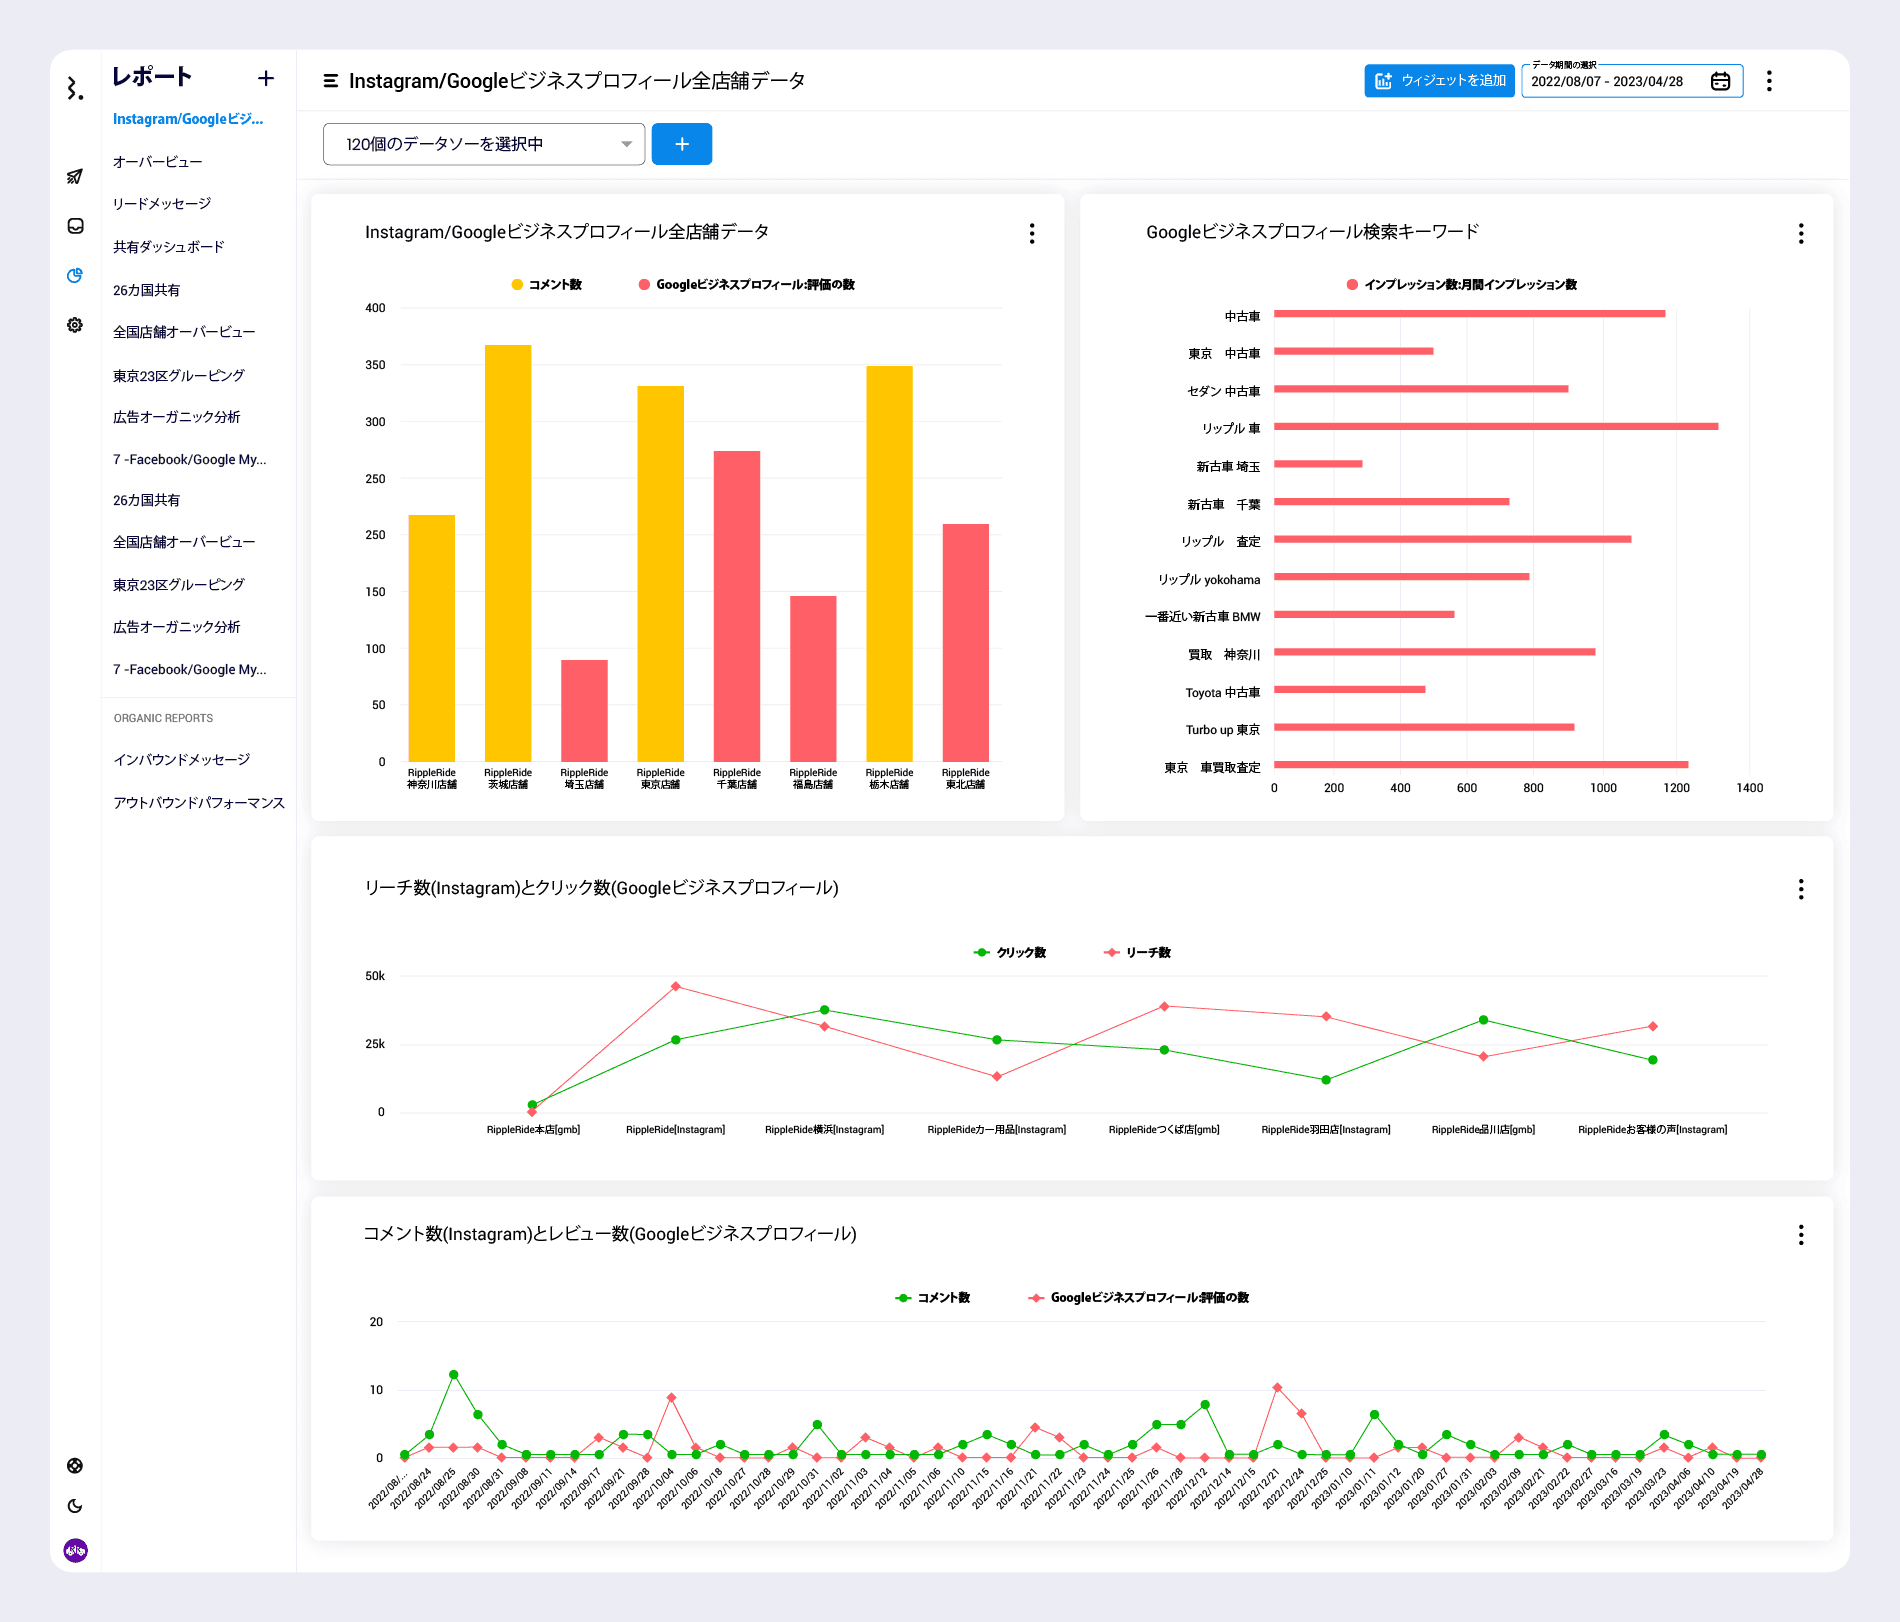Open settings gear icon in sidebar
The image size is (1900, 1622).
[75, 325]
